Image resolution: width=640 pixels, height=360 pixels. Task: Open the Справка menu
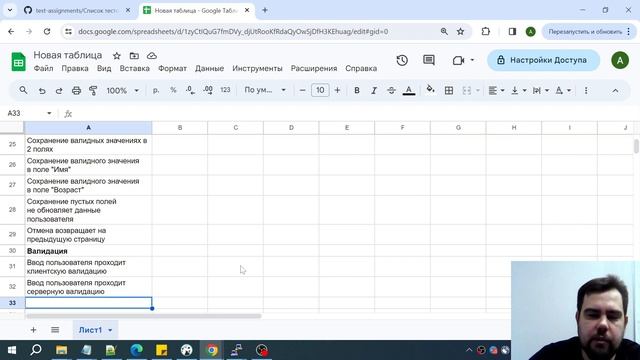[361, 69]
